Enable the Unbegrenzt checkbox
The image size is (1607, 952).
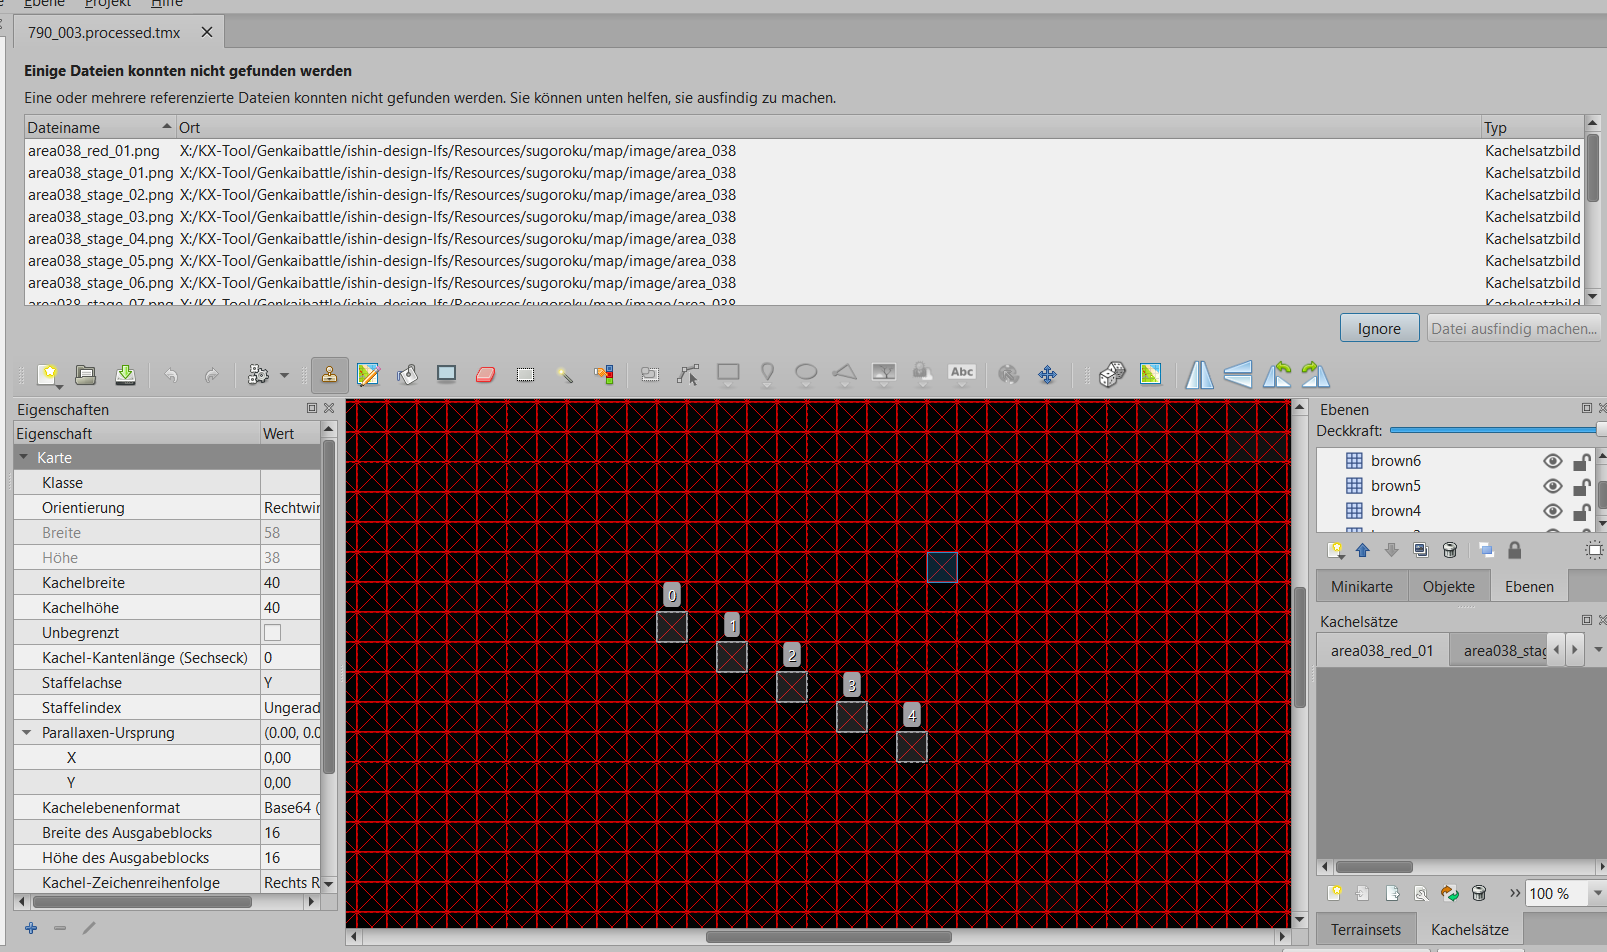click(x=272, y=633)
